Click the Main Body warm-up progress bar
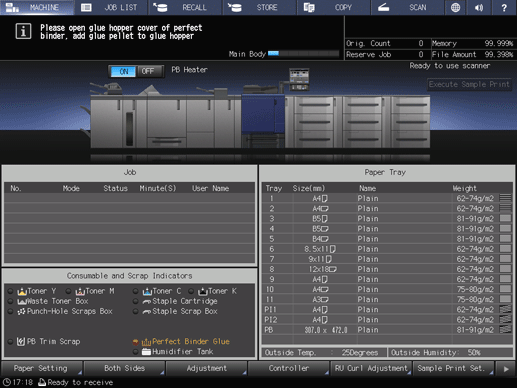The height and width of the screenshot is (388, 517). (303, 54)
